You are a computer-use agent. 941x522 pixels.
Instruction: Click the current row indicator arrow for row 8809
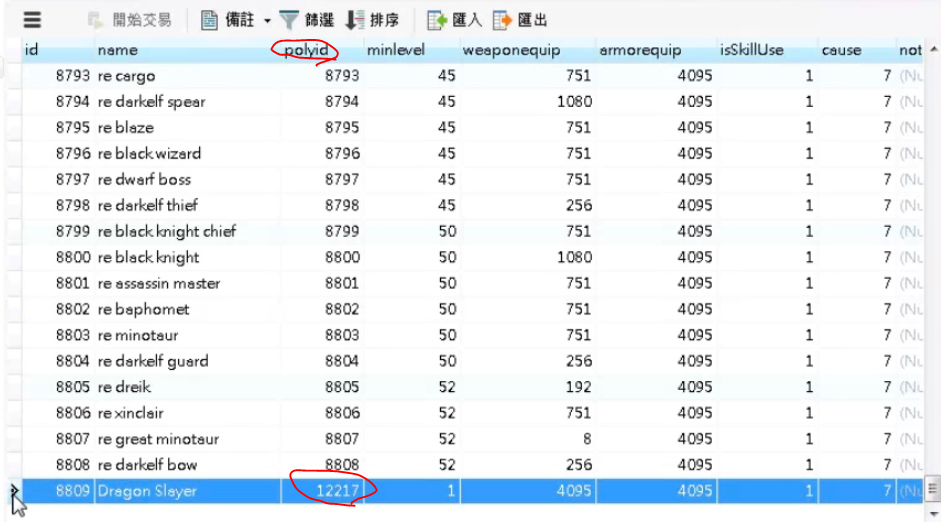tap(14, 491)
